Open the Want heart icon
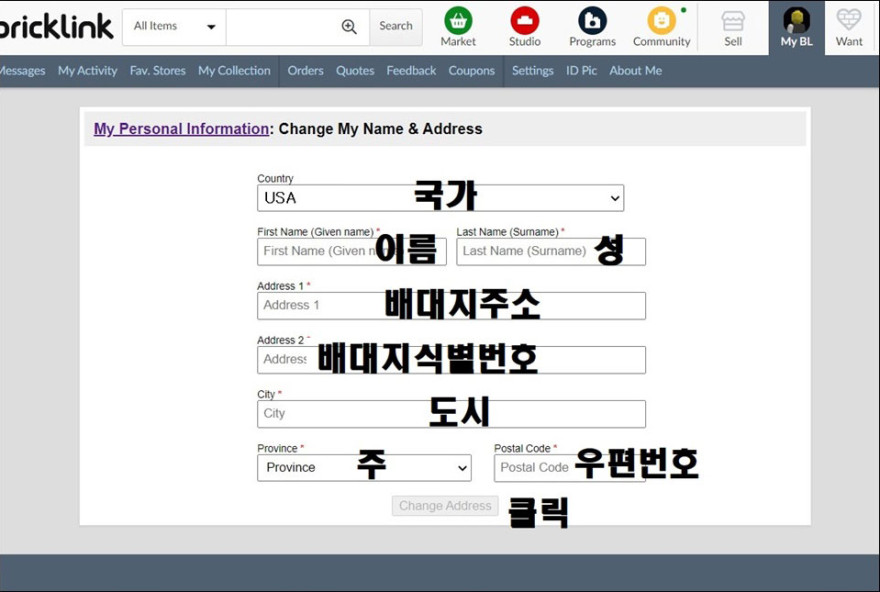Image resolution: width=880 pixels, height=592 pixels. [849, 20]
